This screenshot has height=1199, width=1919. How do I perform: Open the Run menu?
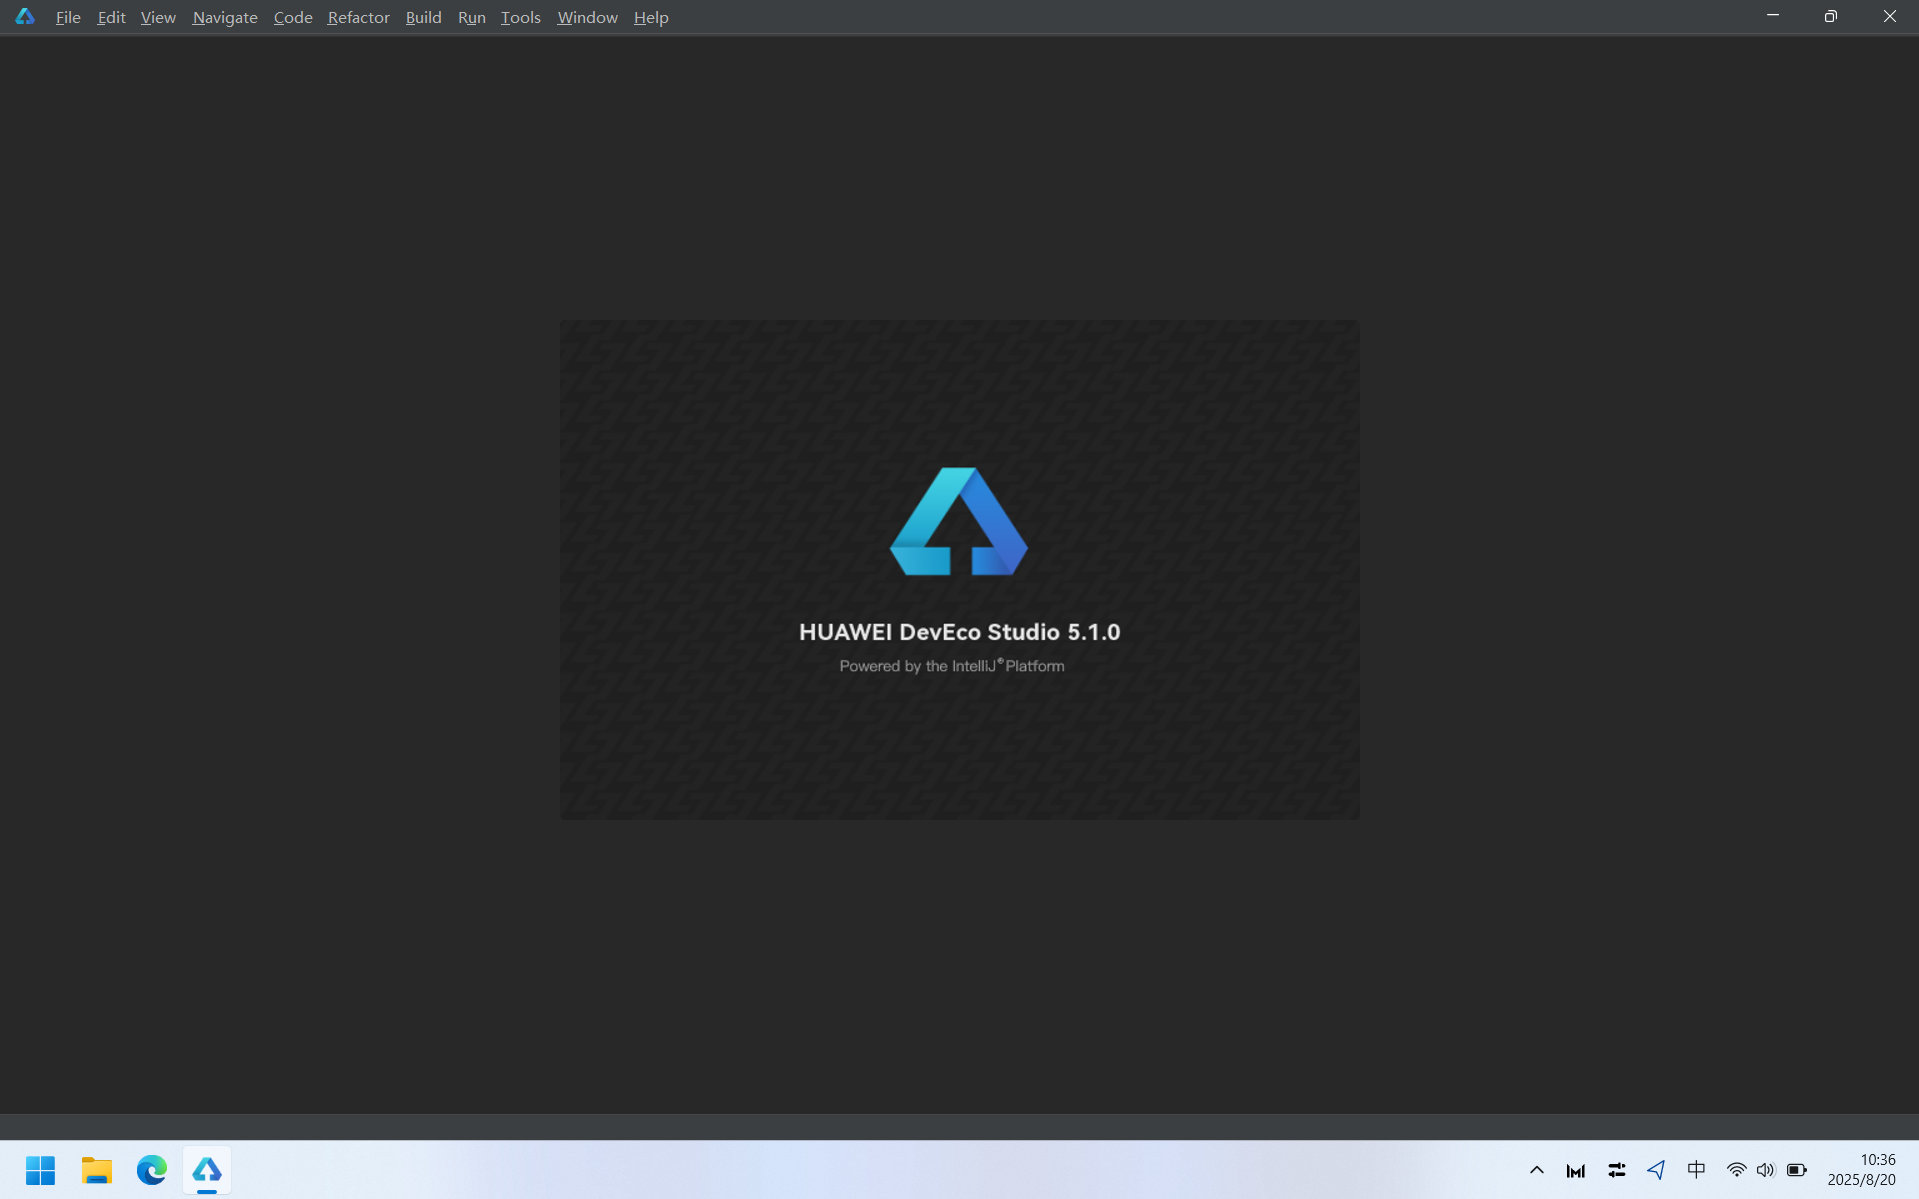tap(471, 18)
